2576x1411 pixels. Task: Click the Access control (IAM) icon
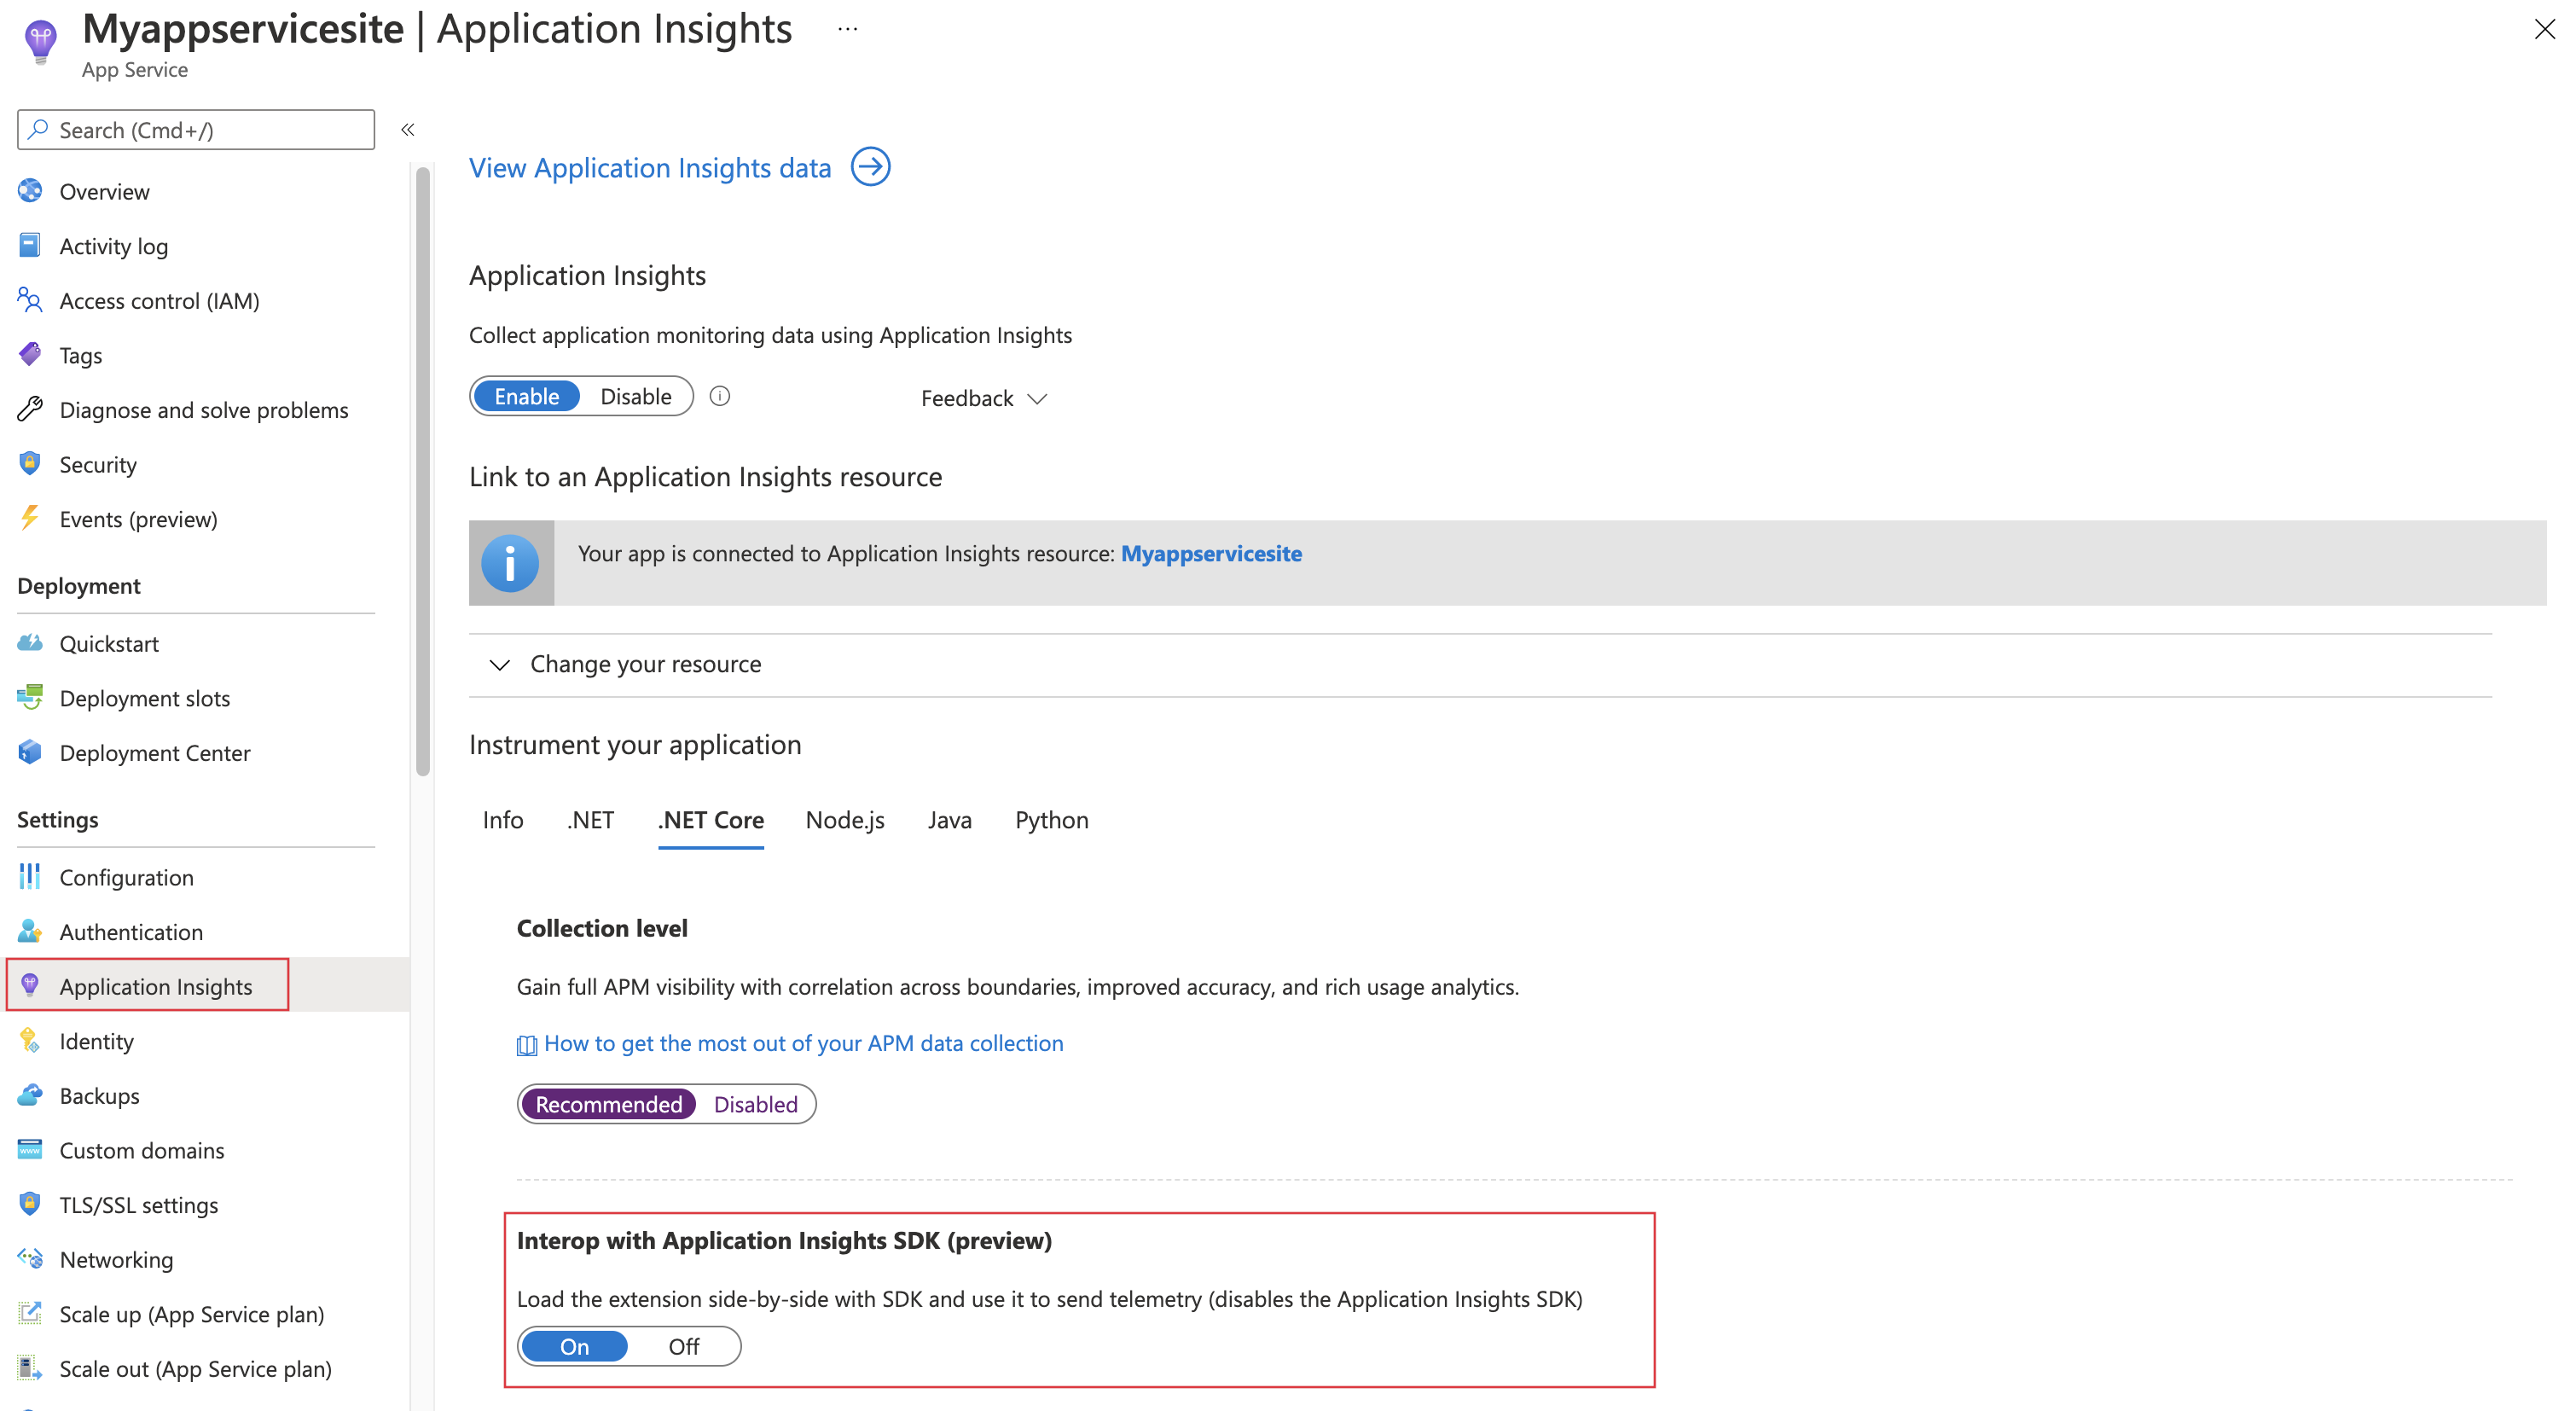(x=32, y=300)
